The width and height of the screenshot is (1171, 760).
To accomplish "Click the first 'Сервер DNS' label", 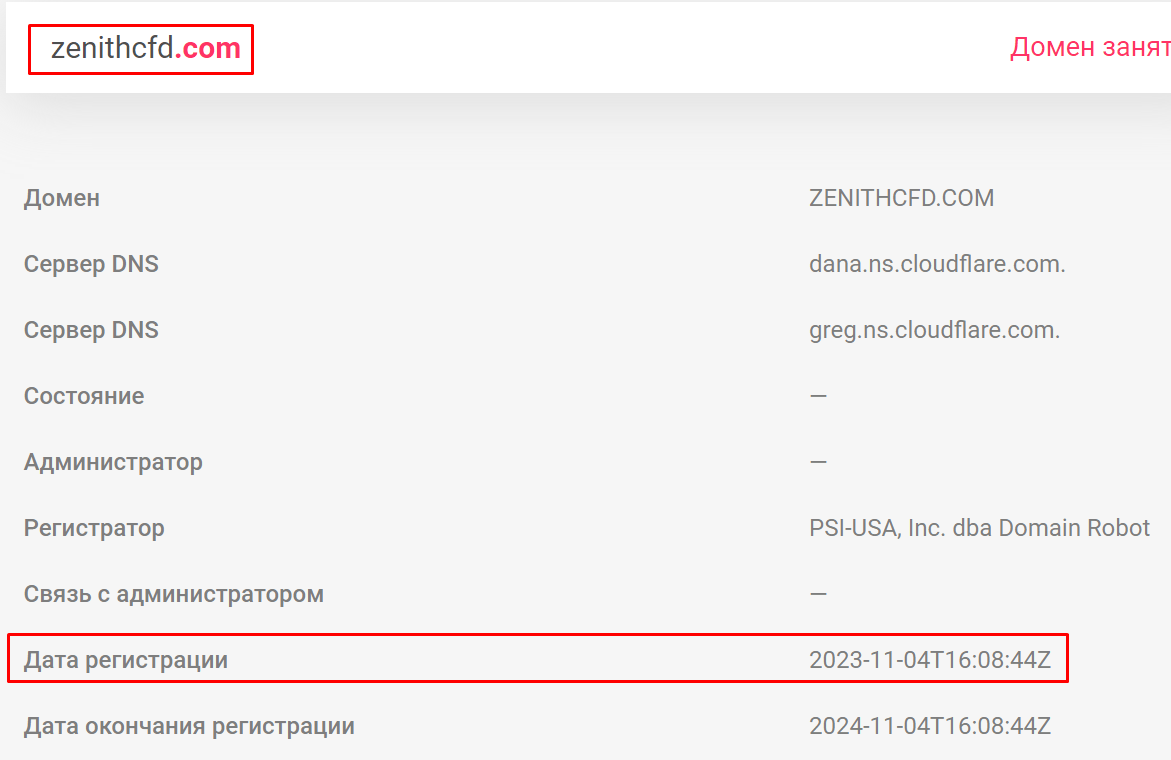I will 91,264.
